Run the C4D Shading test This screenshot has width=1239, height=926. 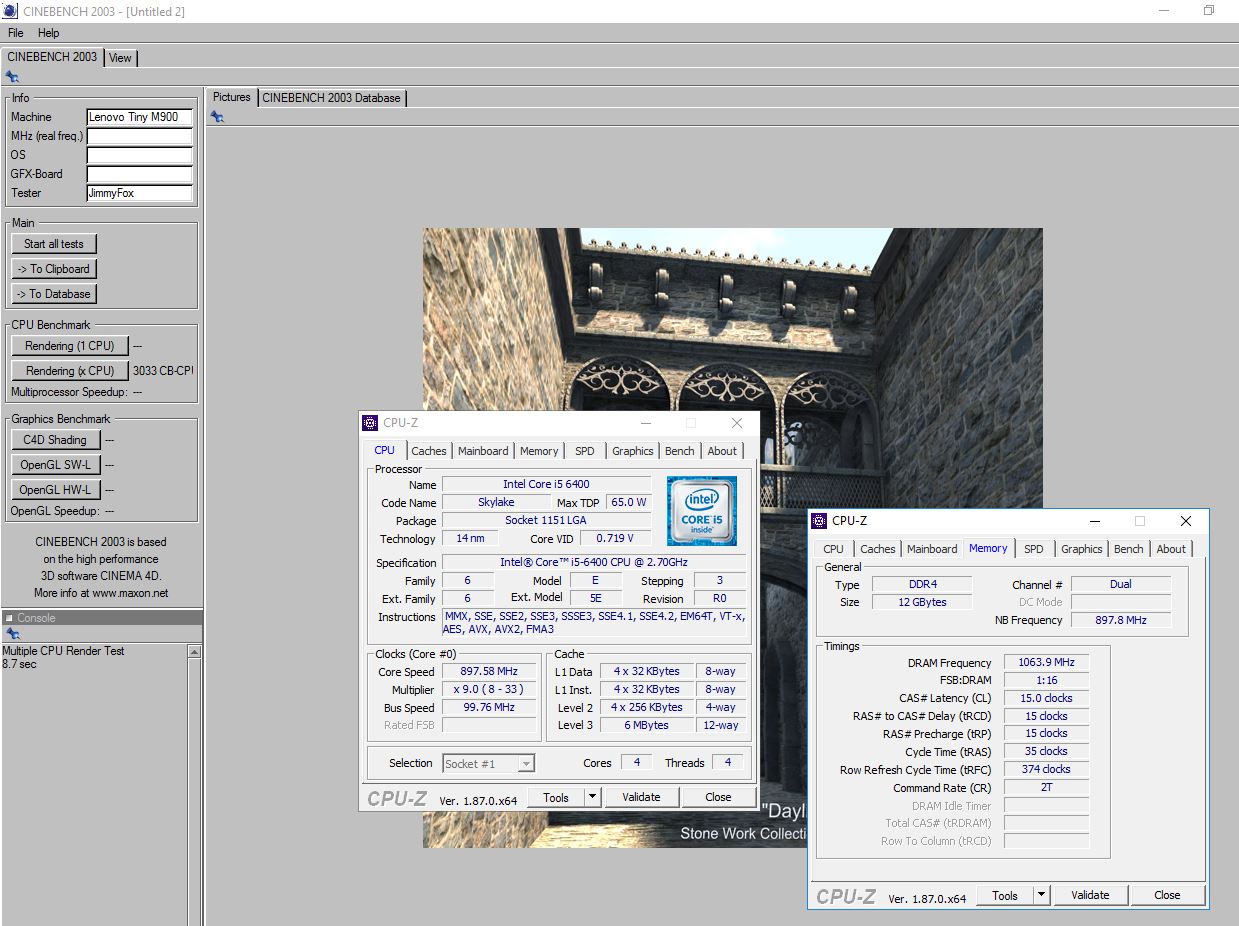point(55,440)
